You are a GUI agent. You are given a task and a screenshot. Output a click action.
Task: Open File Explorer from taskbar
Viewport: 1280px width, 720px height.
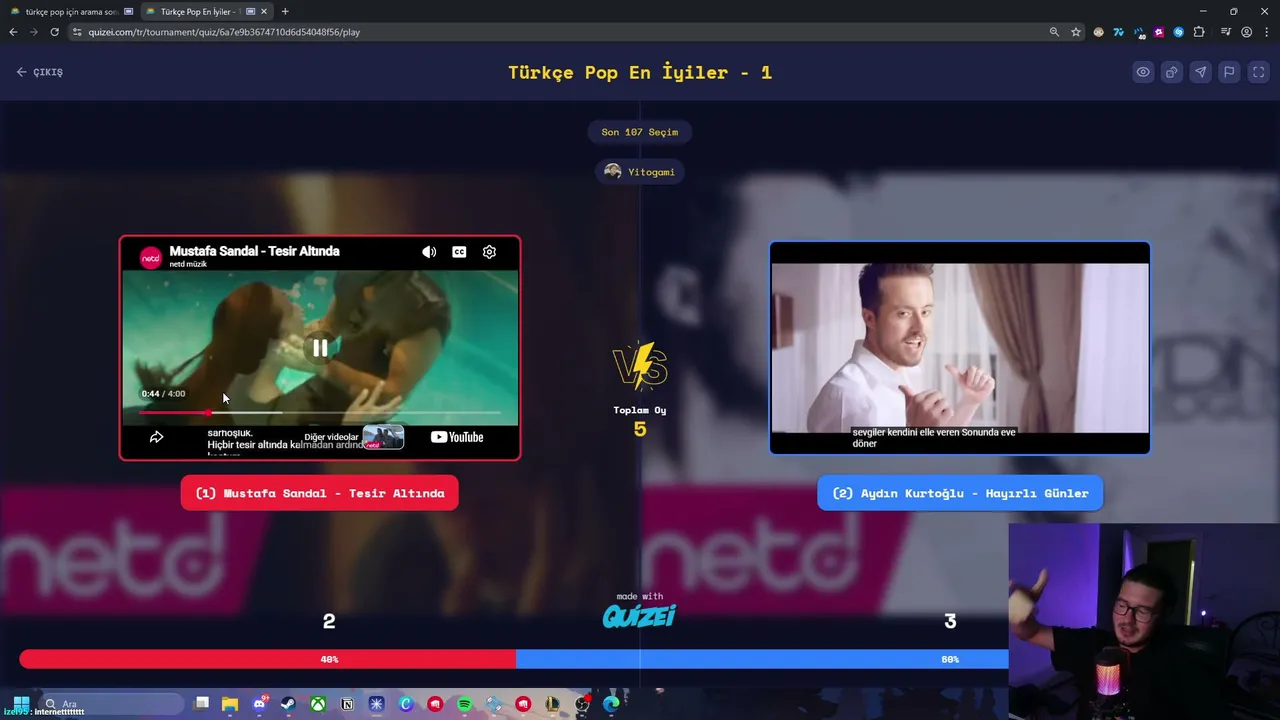230,704
